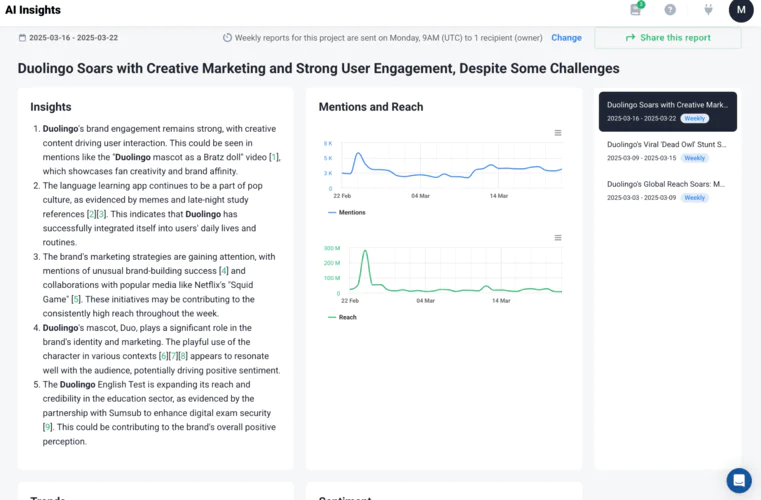
Task: Open citation reference [4] link
Action: point(223,271)
